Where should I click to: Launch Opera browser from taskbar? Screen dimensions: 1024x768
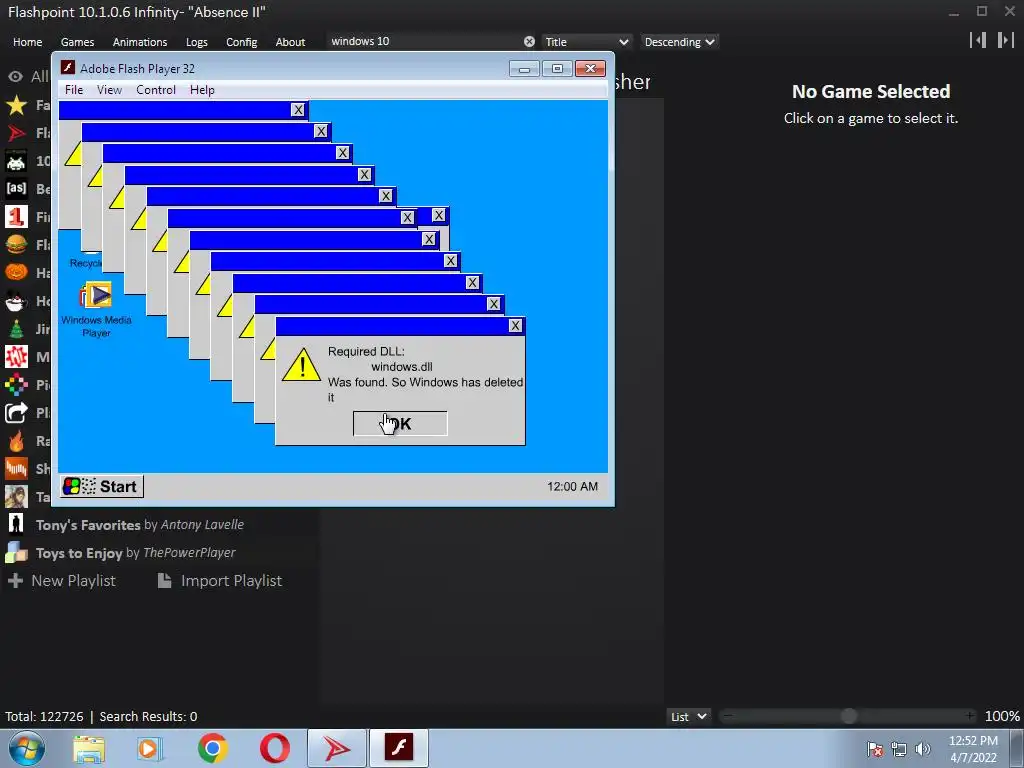point(274,748)
